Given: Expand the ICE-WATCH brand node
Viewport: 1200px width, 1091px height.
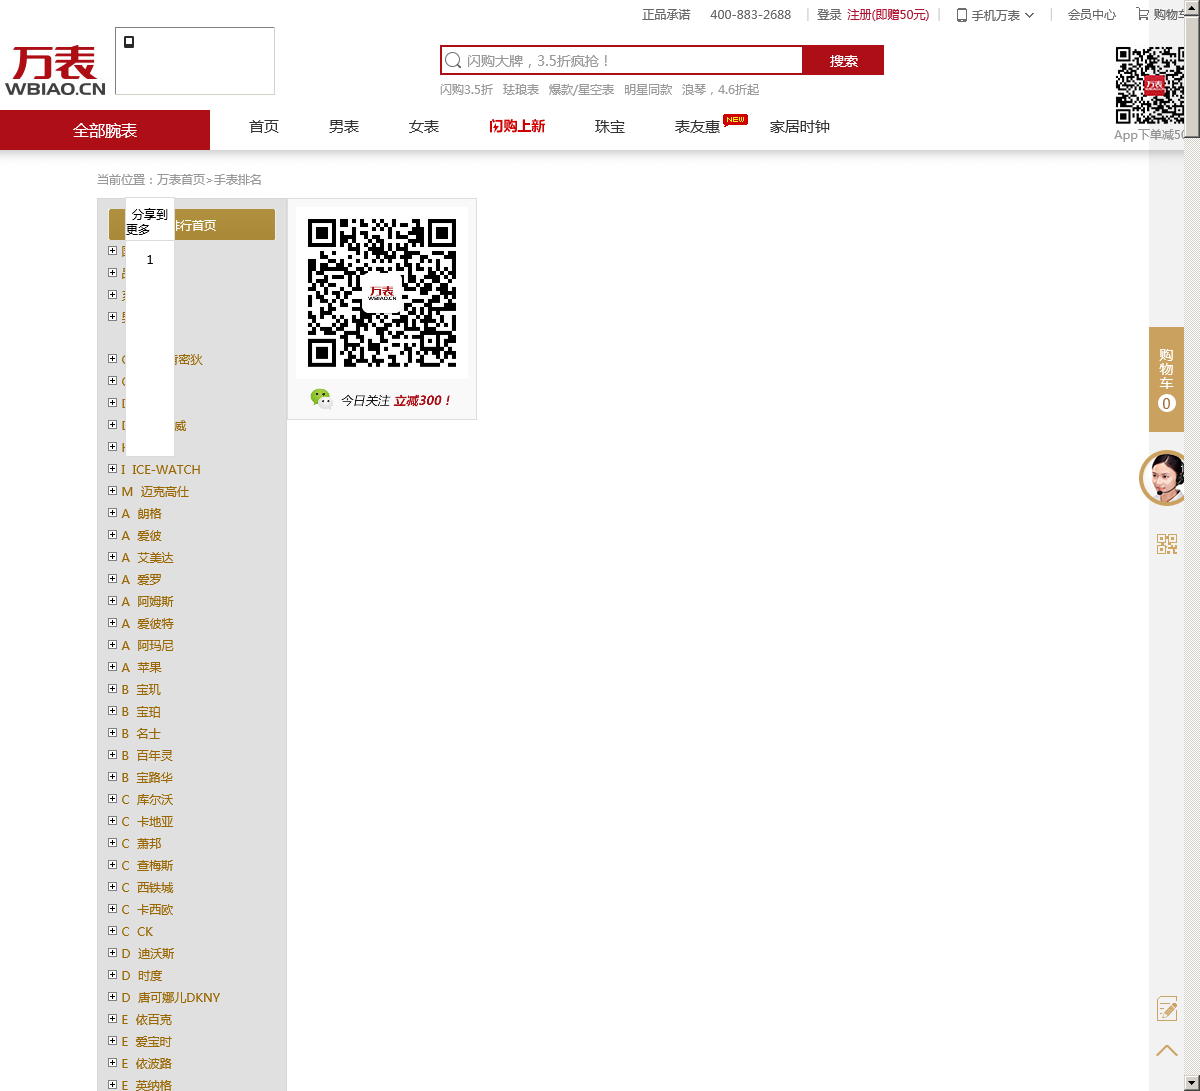Looking at the screenshot, I should coord(113,469).
